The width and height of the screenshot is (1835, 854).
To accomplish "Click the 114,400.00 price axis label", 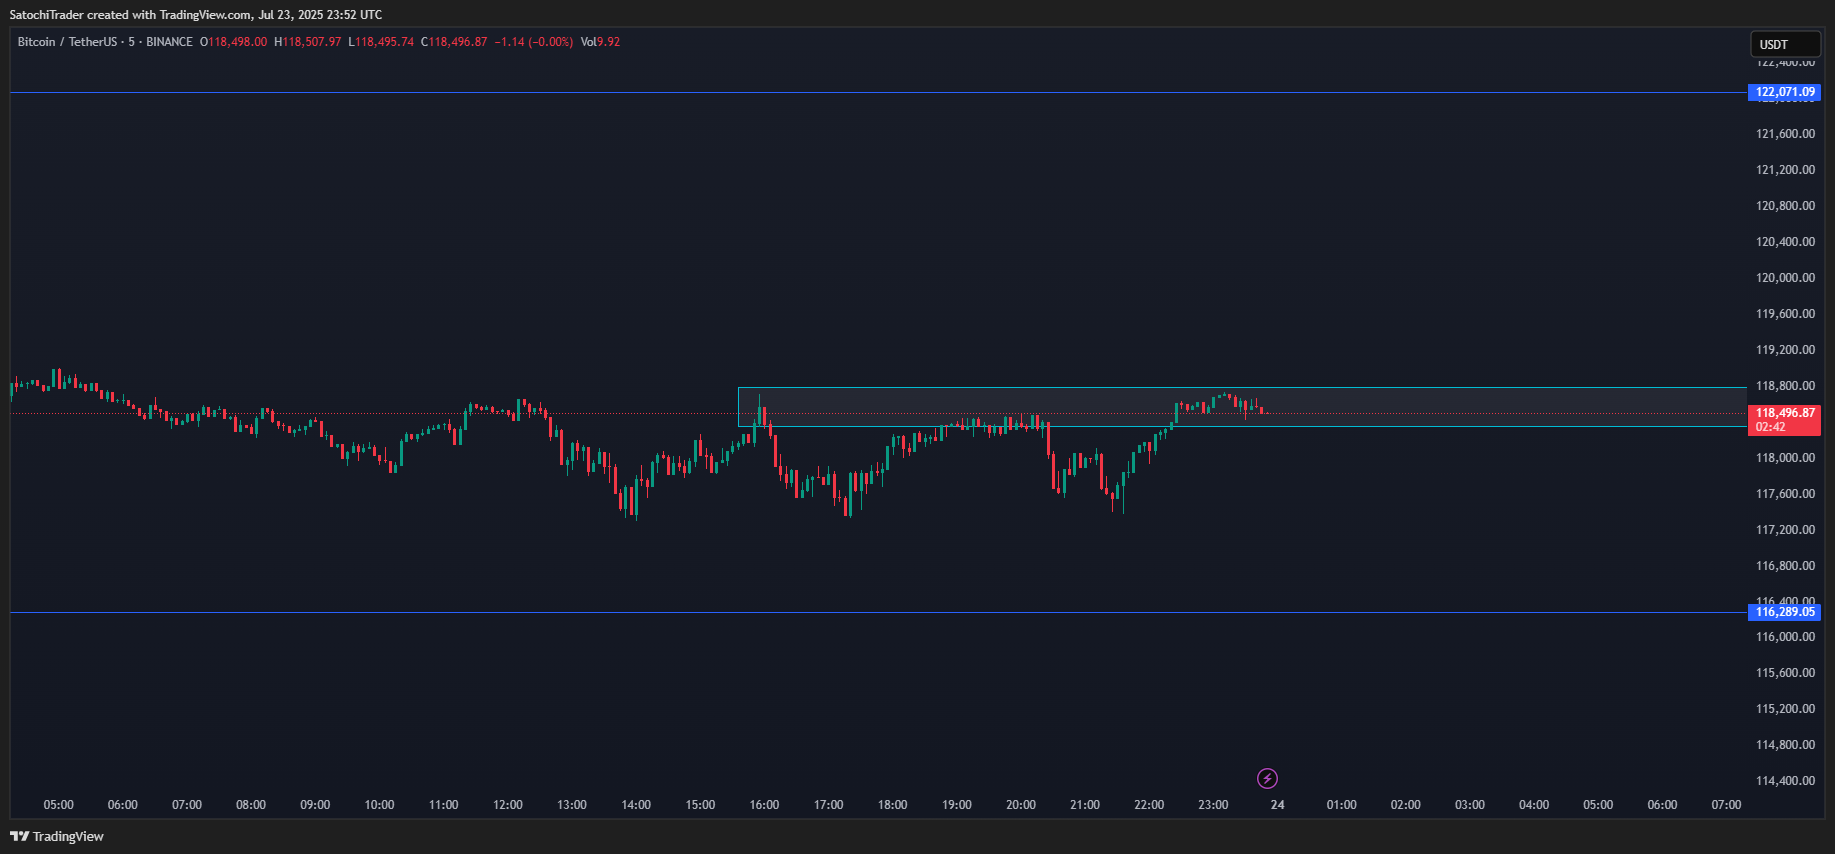I will point(1785,781).
